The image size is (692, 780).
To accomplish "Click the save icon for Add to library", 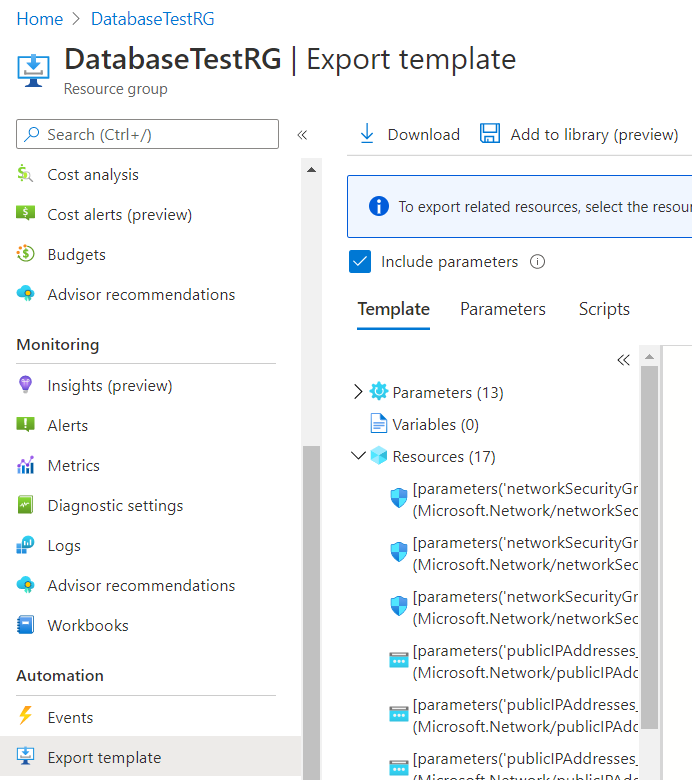I will (490, 133).
